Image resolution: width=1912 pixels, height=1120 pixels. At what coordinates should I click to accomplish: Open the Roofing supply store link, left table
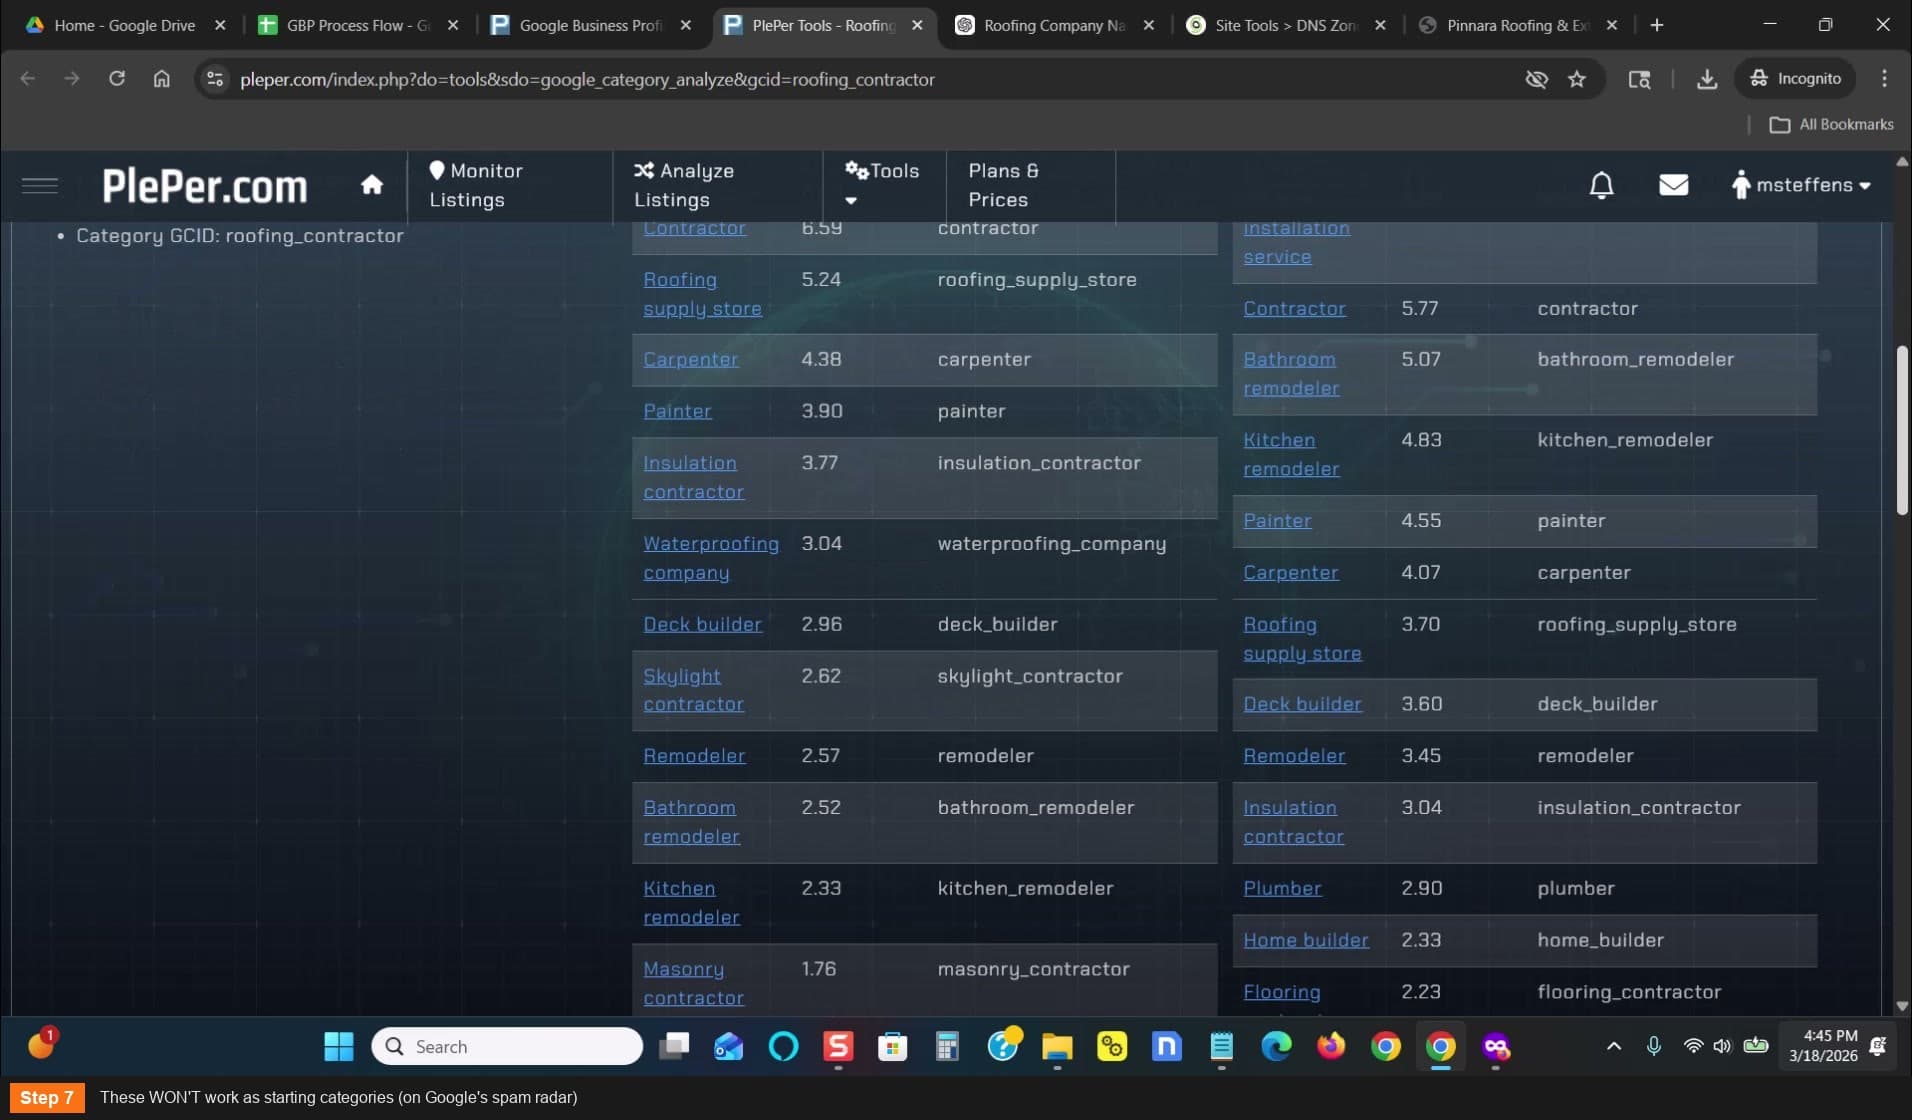click(702, 294)
